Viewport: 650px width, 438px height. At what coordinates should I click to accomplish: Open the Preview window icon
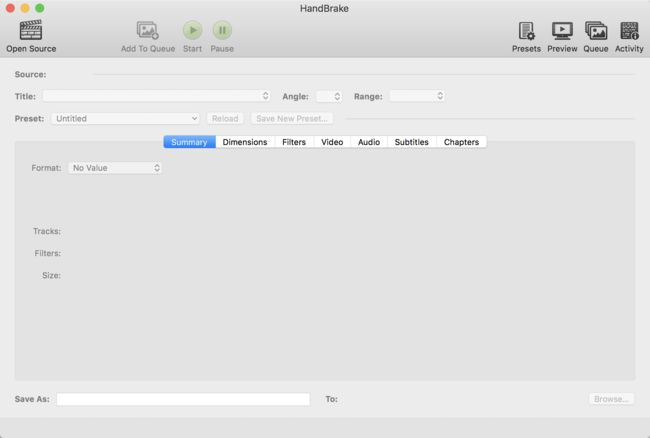pyautogui.click(x=562, y=31)
